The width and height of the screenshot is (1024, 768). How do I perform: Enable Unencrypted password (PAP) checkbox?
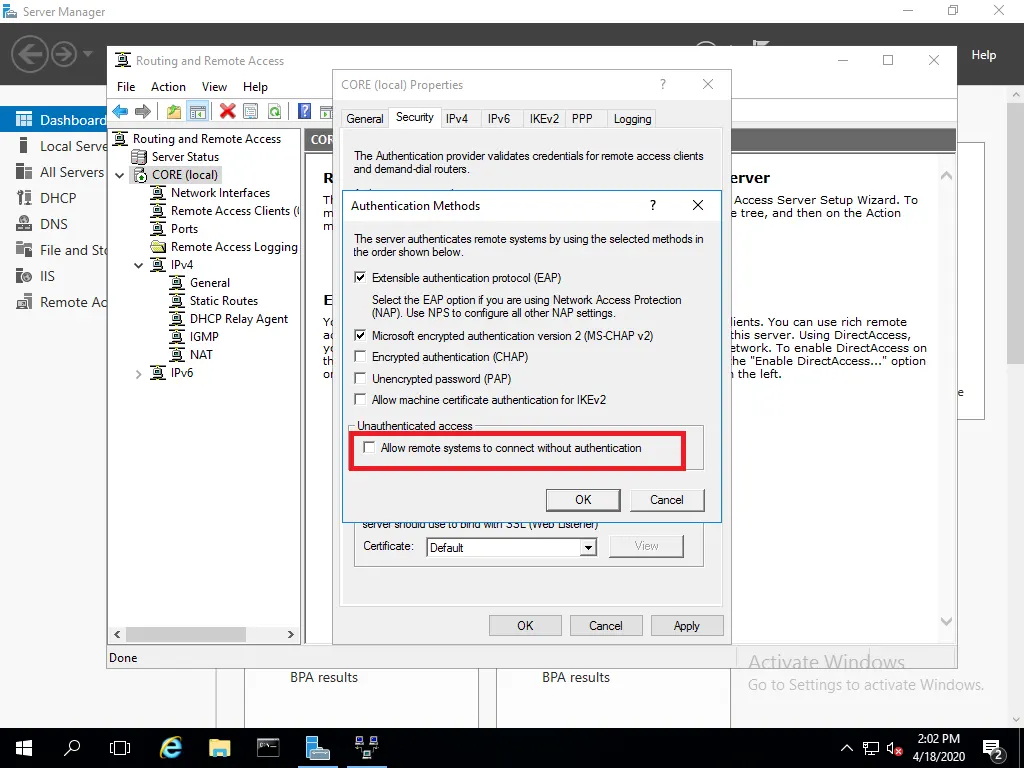click(360, 378)
